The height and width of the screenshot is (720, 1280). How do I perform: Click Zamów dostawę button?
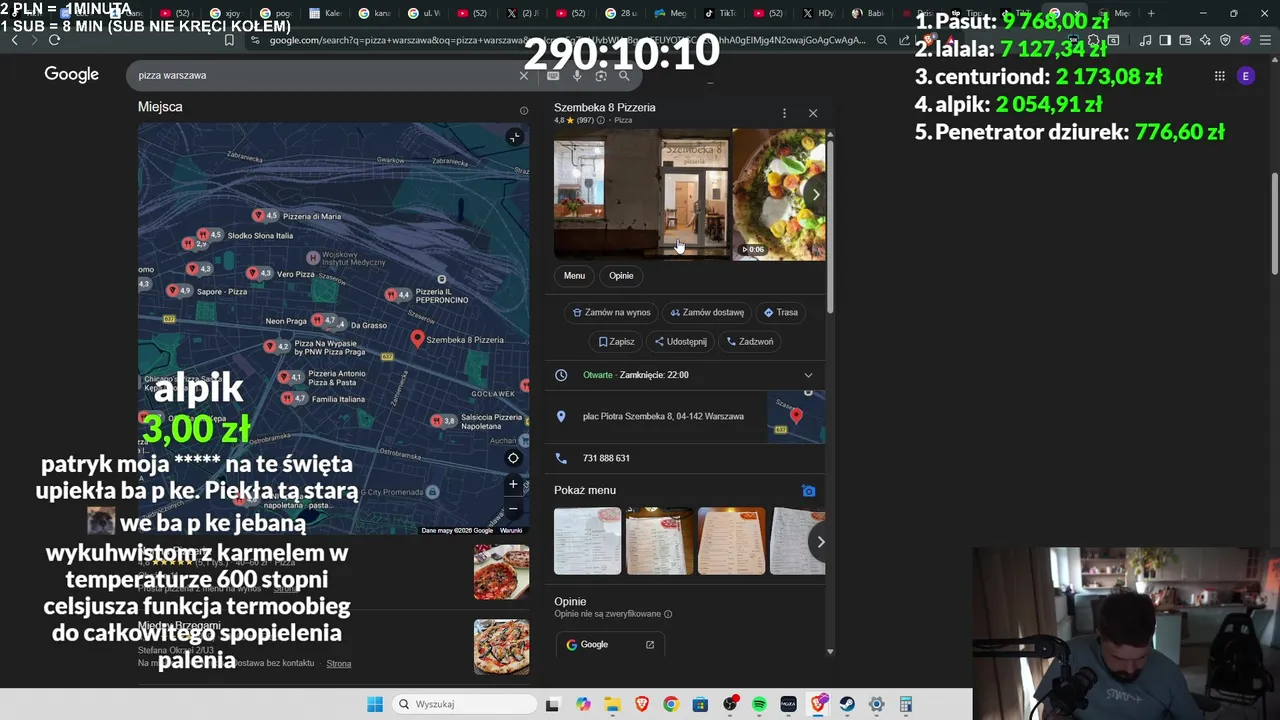coord(707,312)
